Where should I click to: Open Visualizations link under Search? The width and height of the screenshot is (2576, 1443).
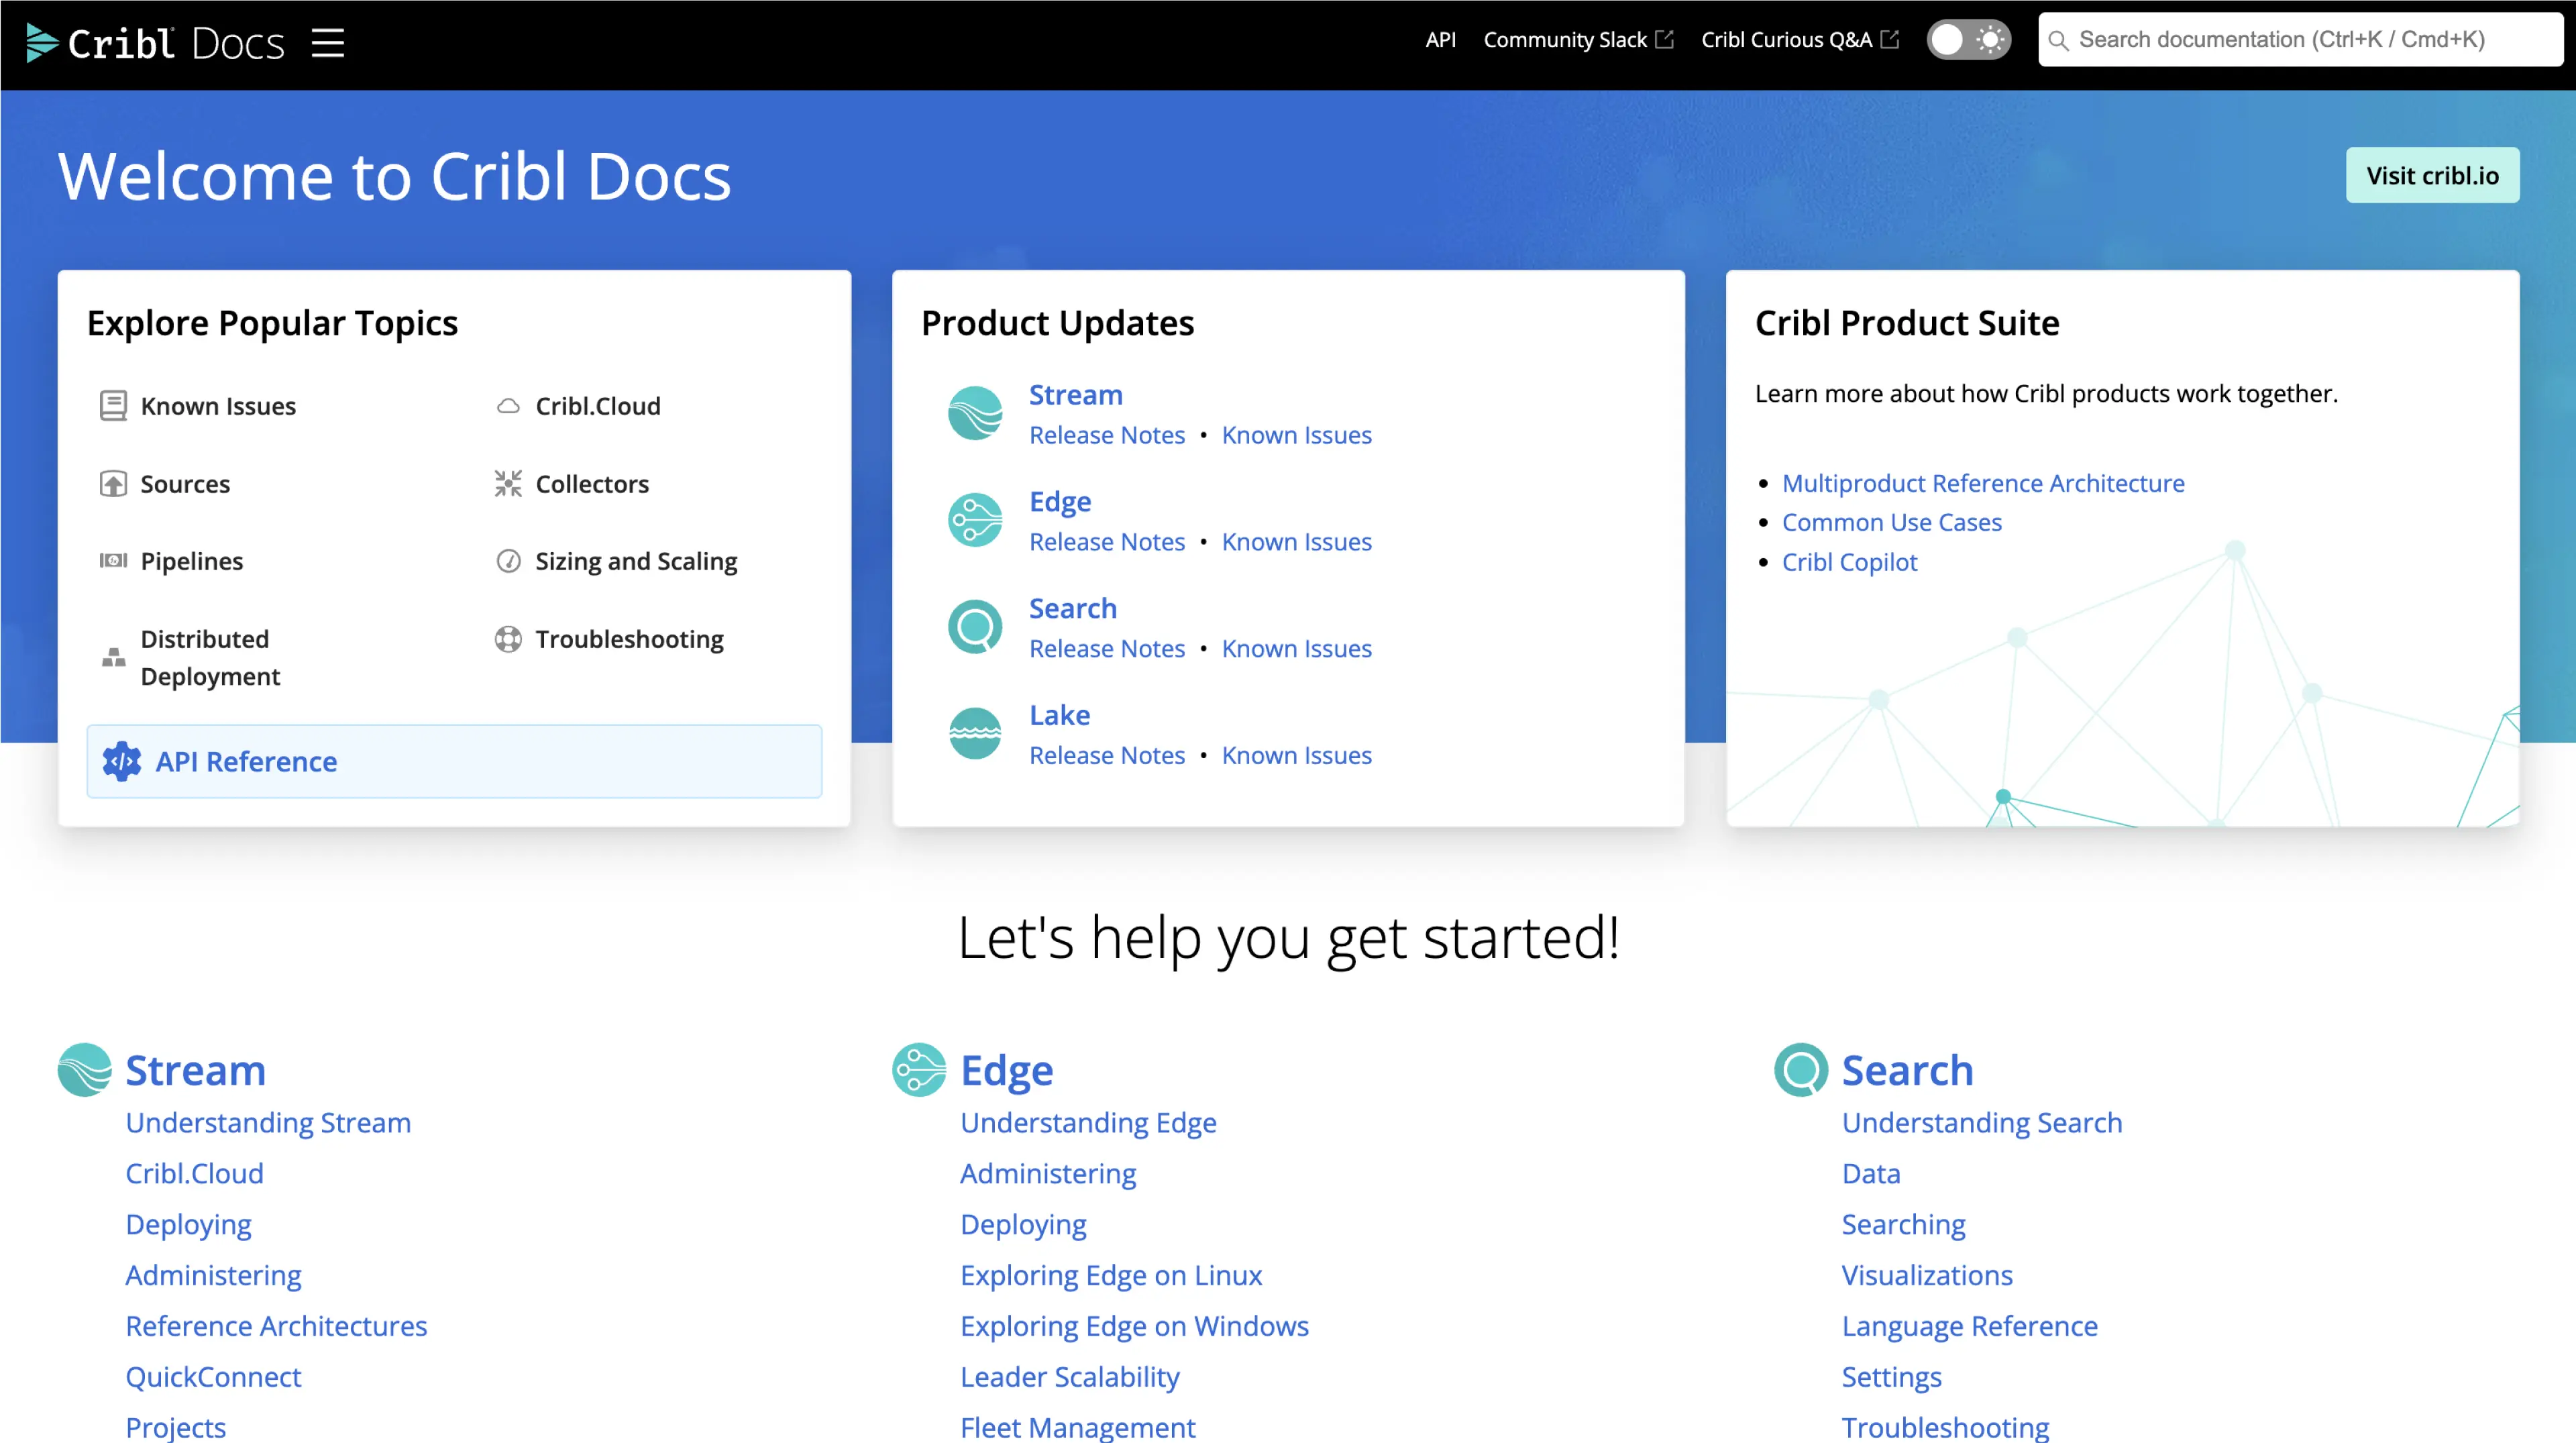coord(1927,1275)
